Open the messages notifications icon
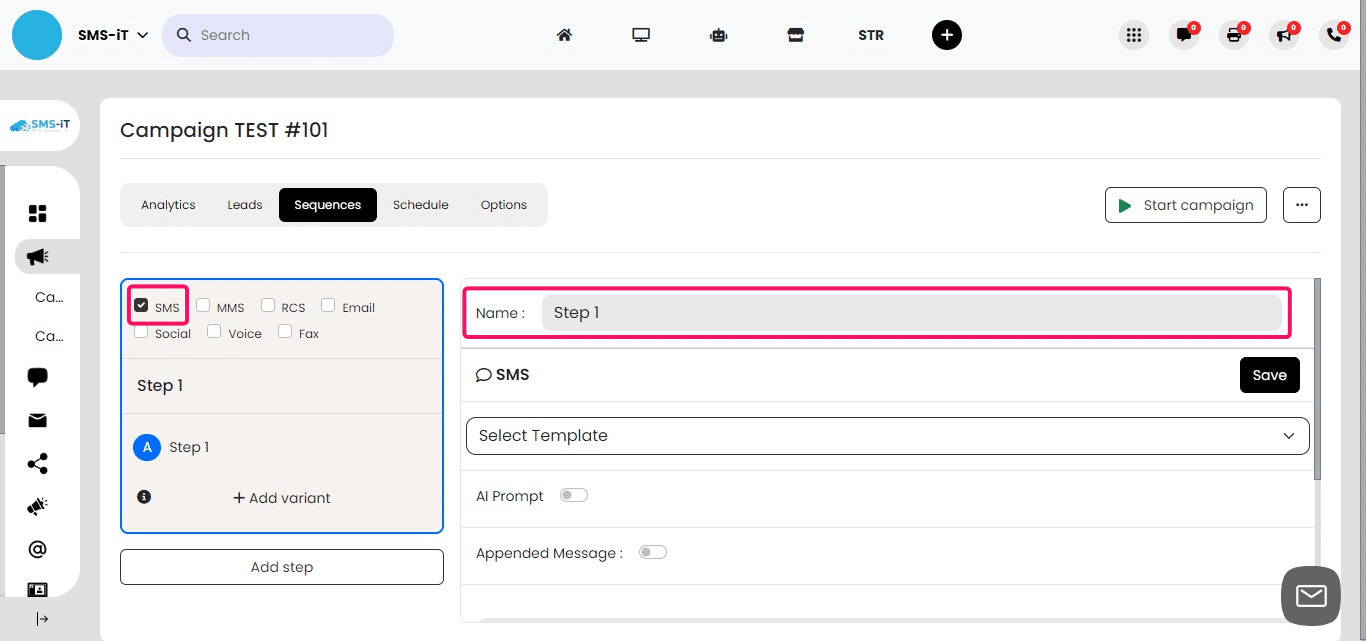This screenshot has height=641, width=1366. click(1184, 35)
